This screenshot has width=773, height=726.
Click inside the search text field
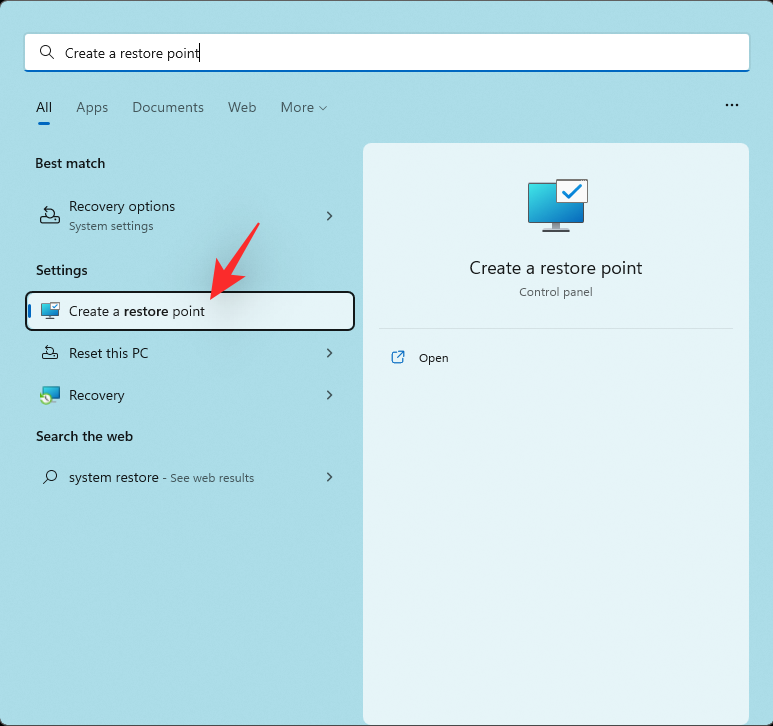(400, 53)
